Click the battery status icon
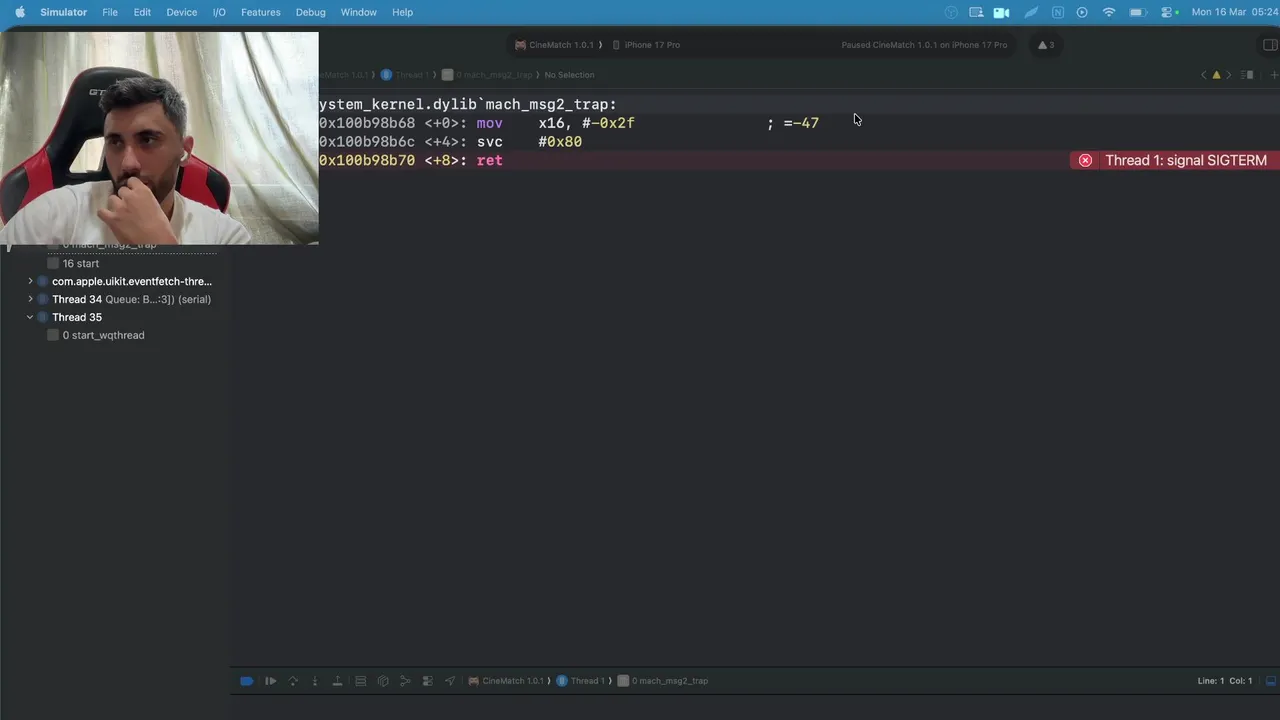 1138,12
